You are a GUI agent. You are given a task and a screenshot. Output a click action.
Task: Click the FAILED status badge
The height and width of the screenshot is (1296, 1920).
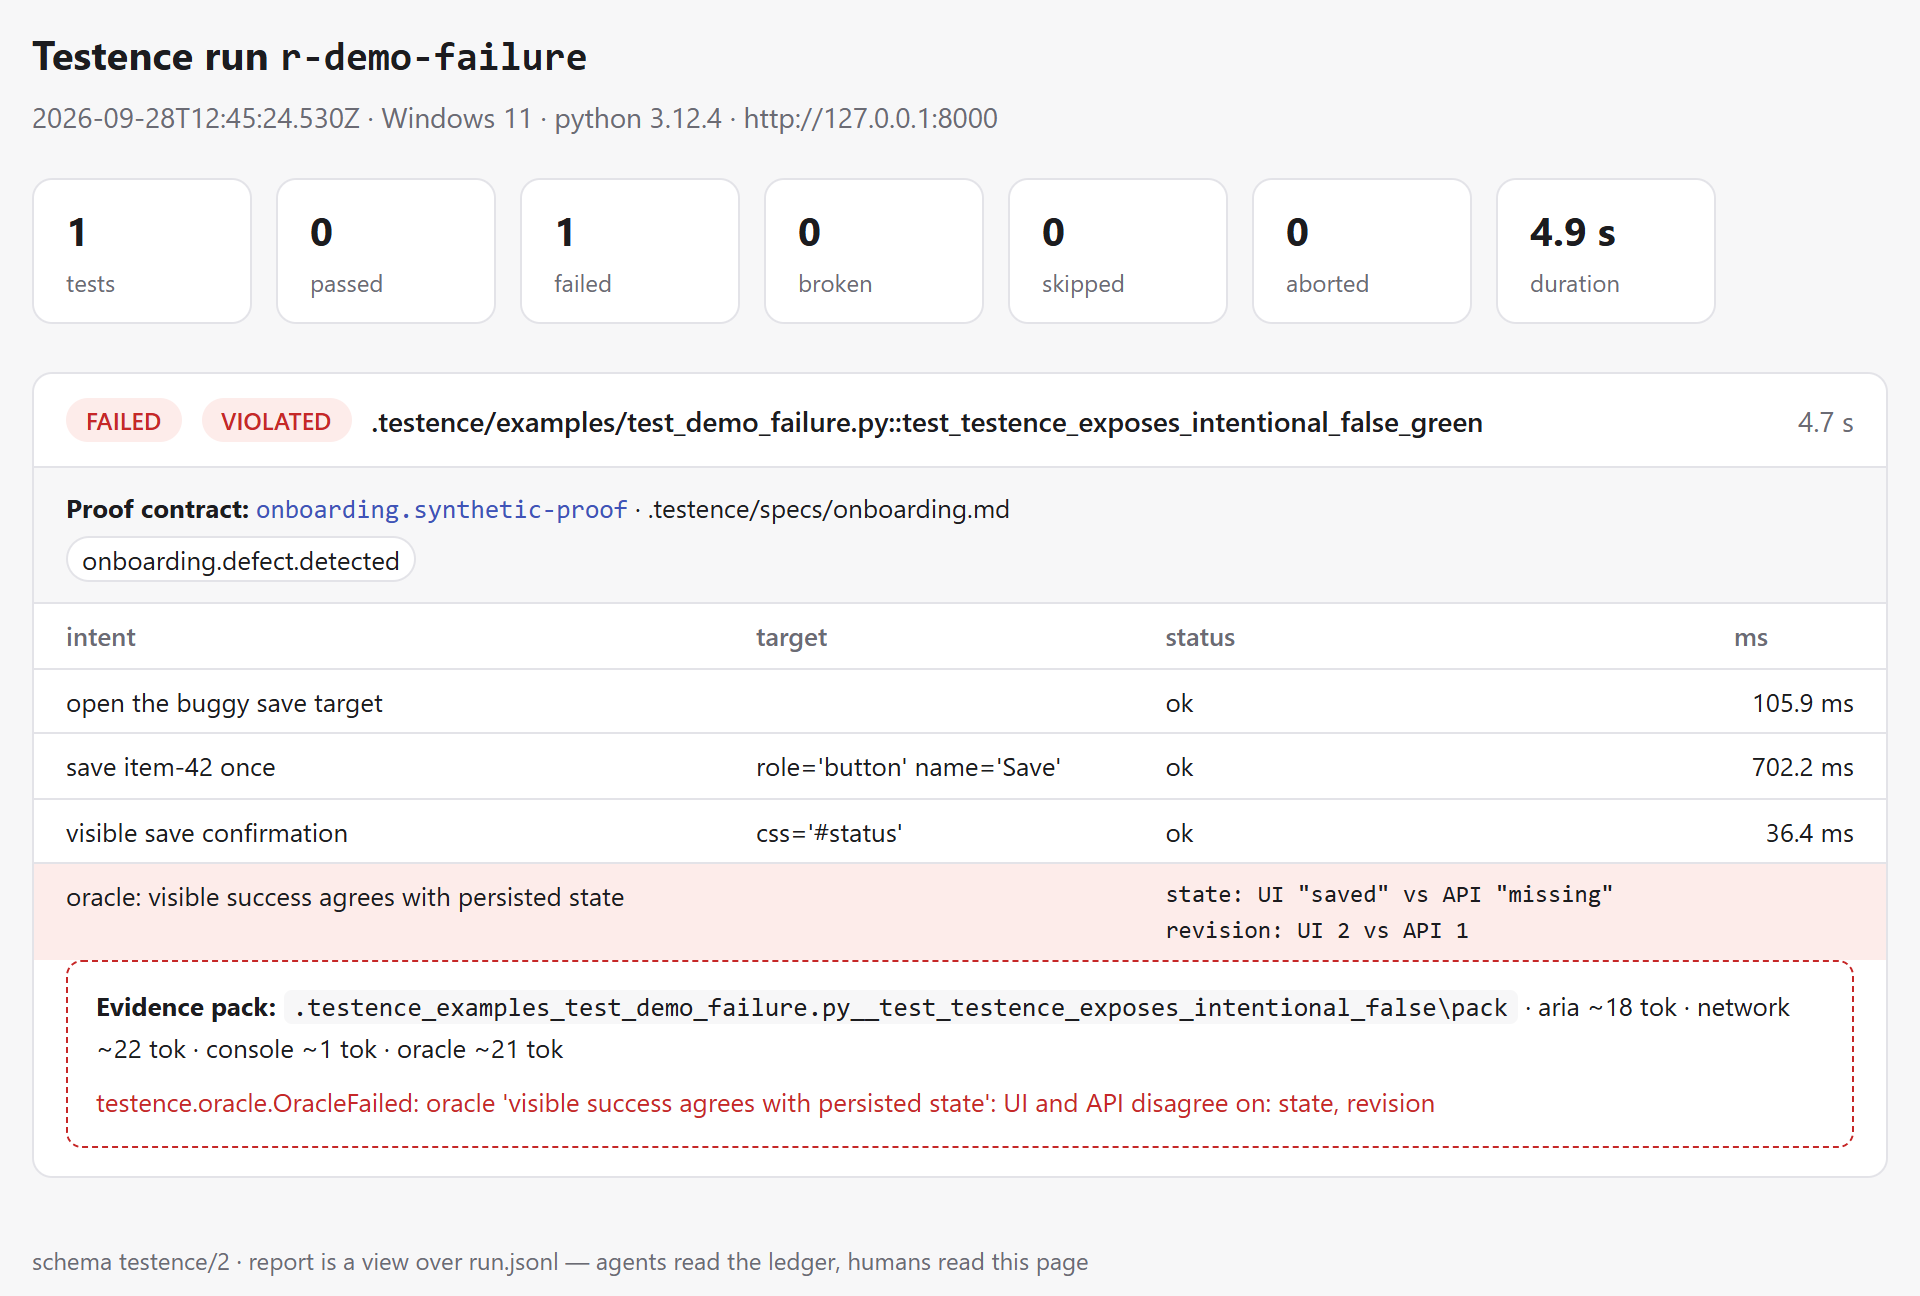[123, 421]
